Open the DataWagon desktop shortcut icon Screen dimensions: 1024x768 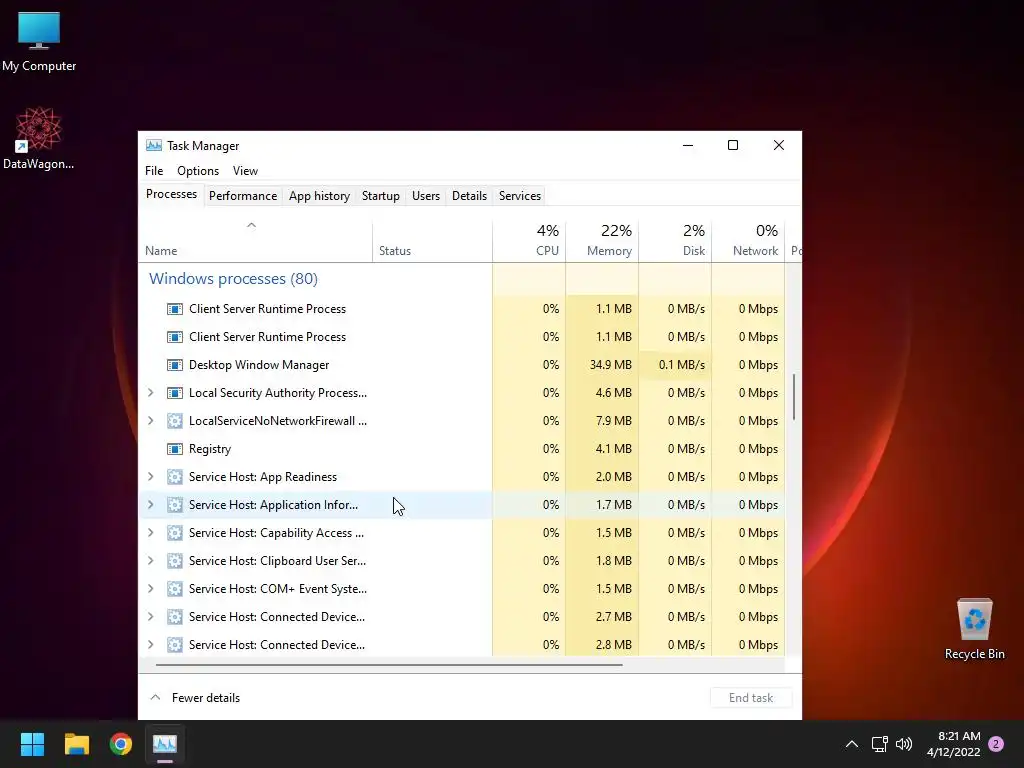click(x=39, y=138)
